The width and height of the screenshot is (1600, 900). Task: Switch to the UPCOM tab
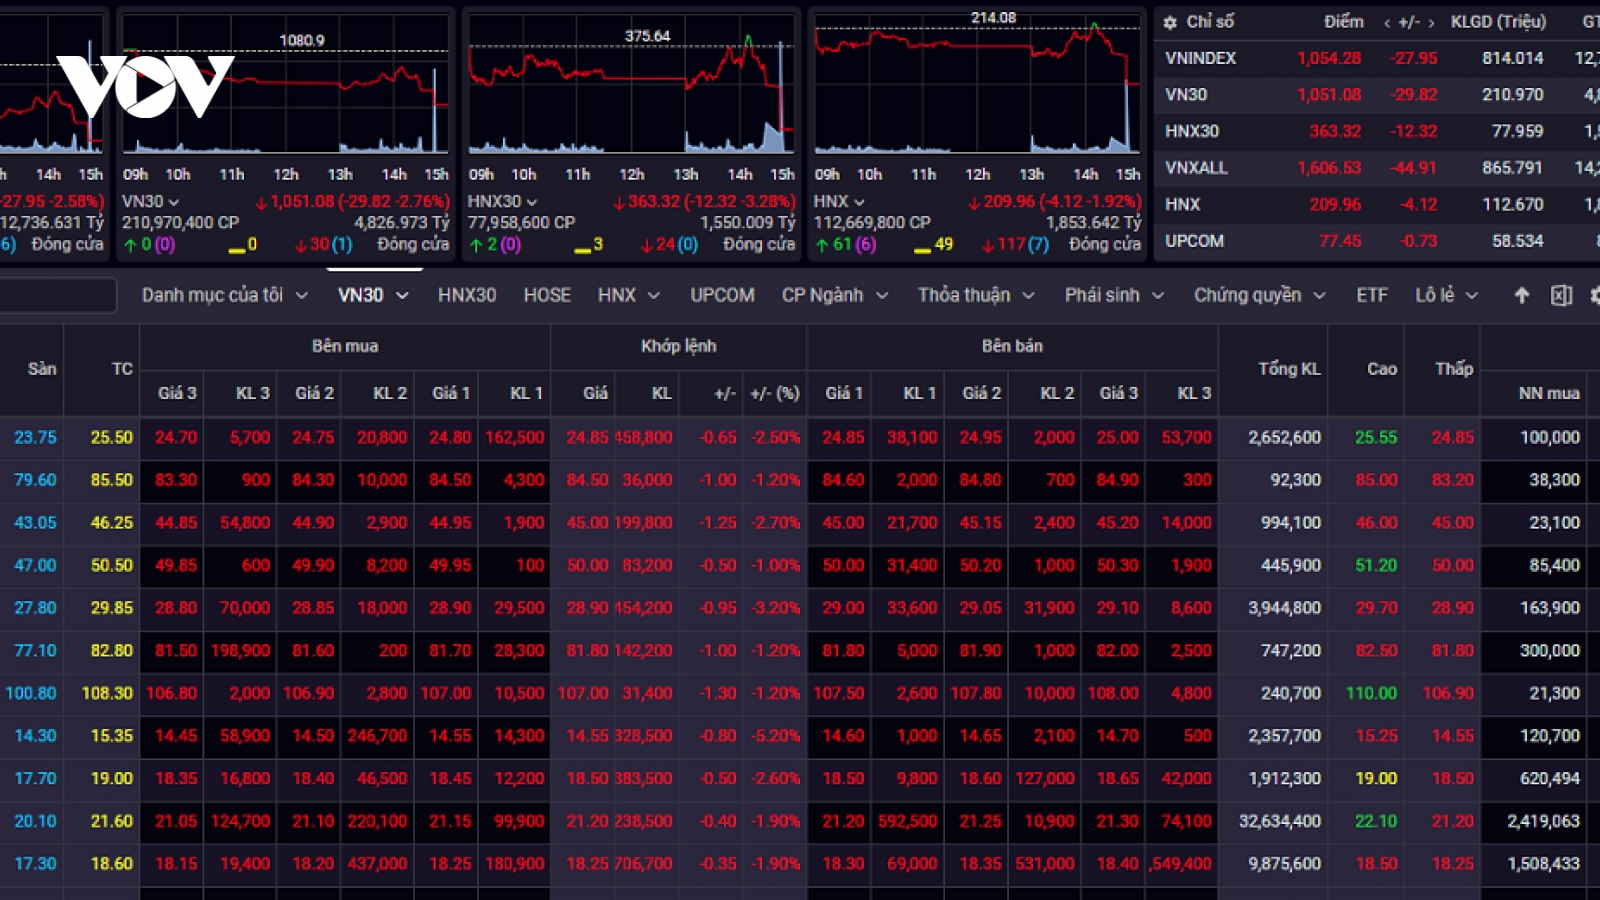722,295
